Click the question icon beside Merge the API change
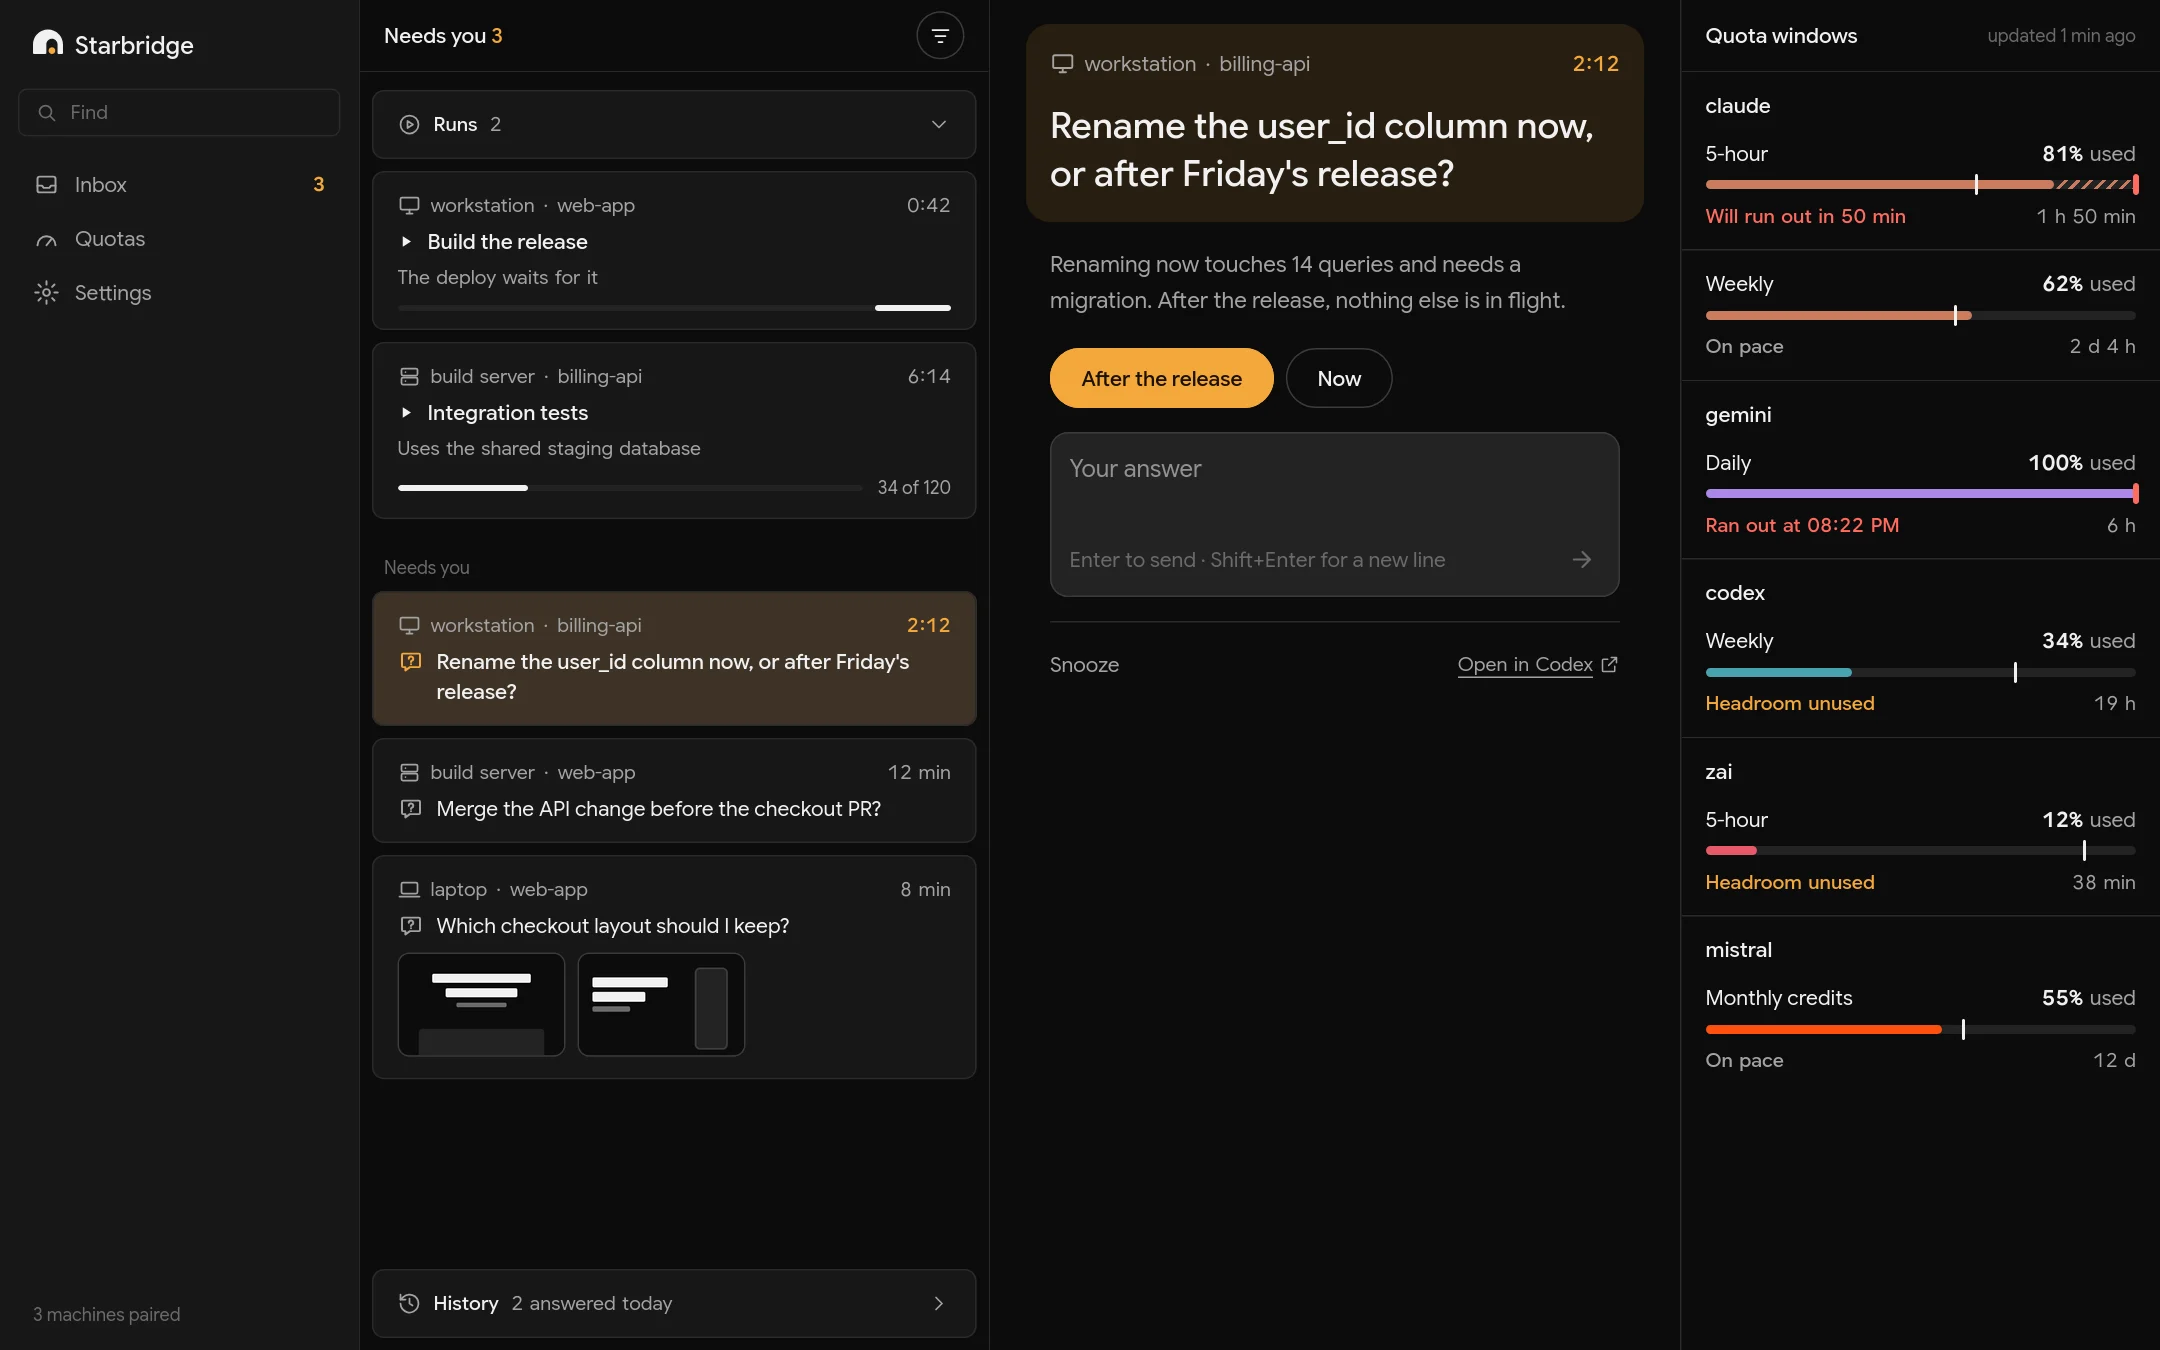 pyautogui.click(x=410, y=809)
